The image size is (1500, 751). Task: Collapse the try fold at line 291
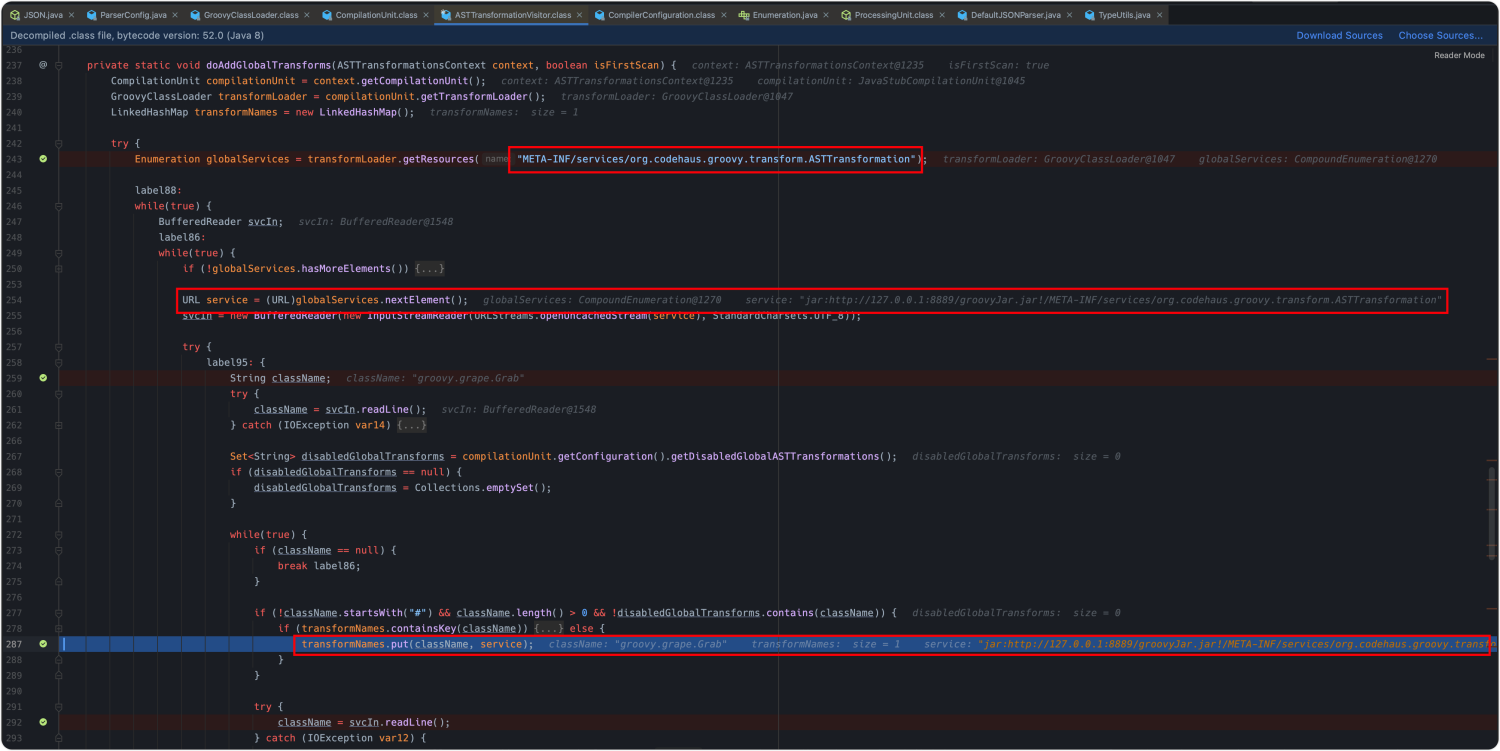coord(60,706)
